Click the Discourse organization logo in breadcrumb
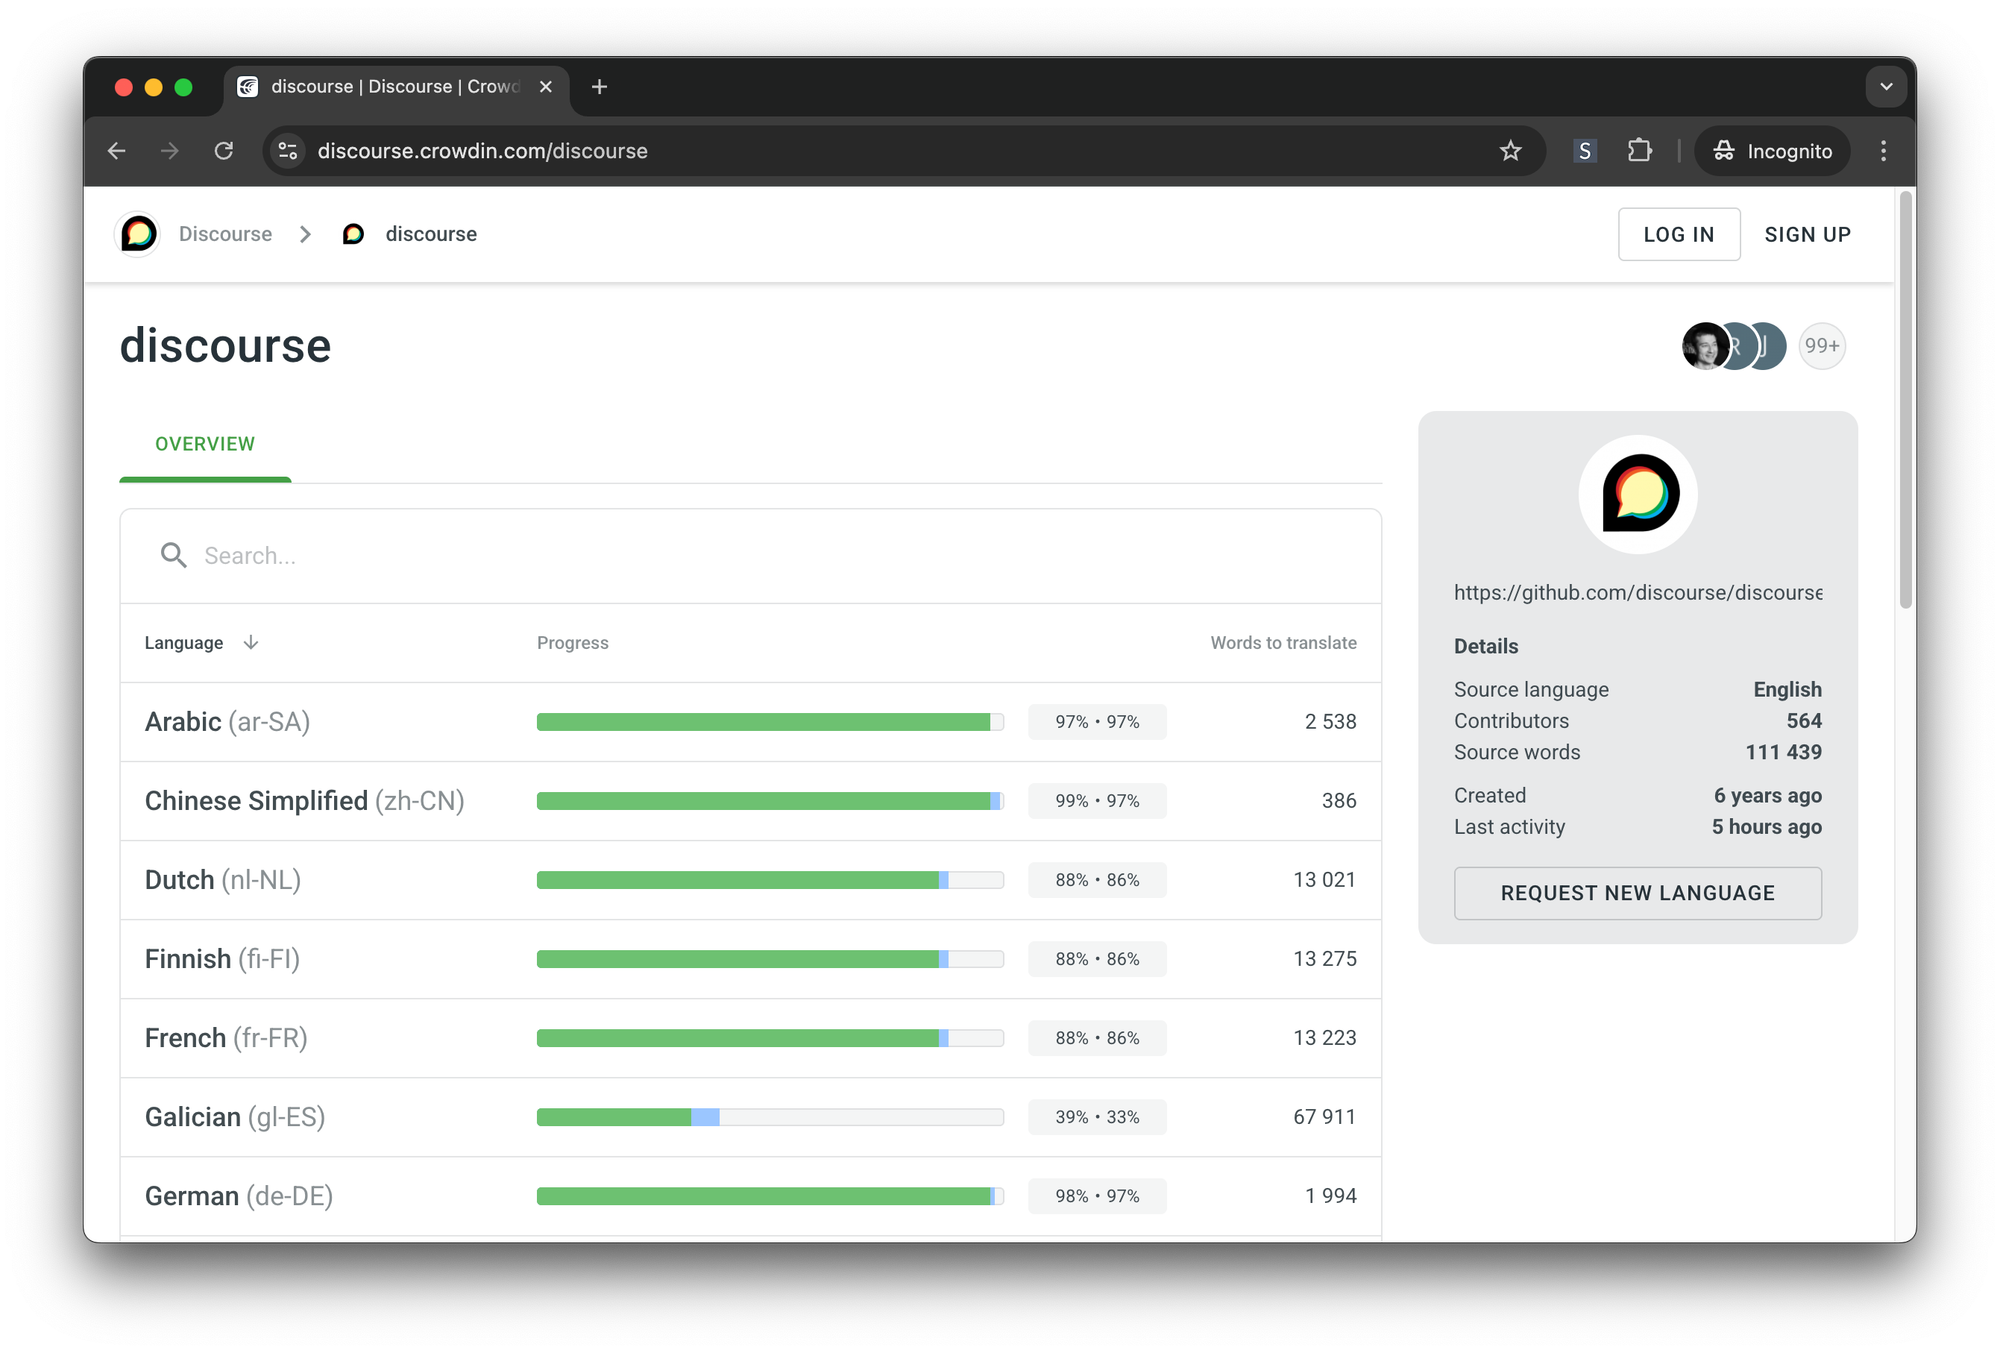The width and height of the screenshot is (2000, 1353). click(139, 234)
